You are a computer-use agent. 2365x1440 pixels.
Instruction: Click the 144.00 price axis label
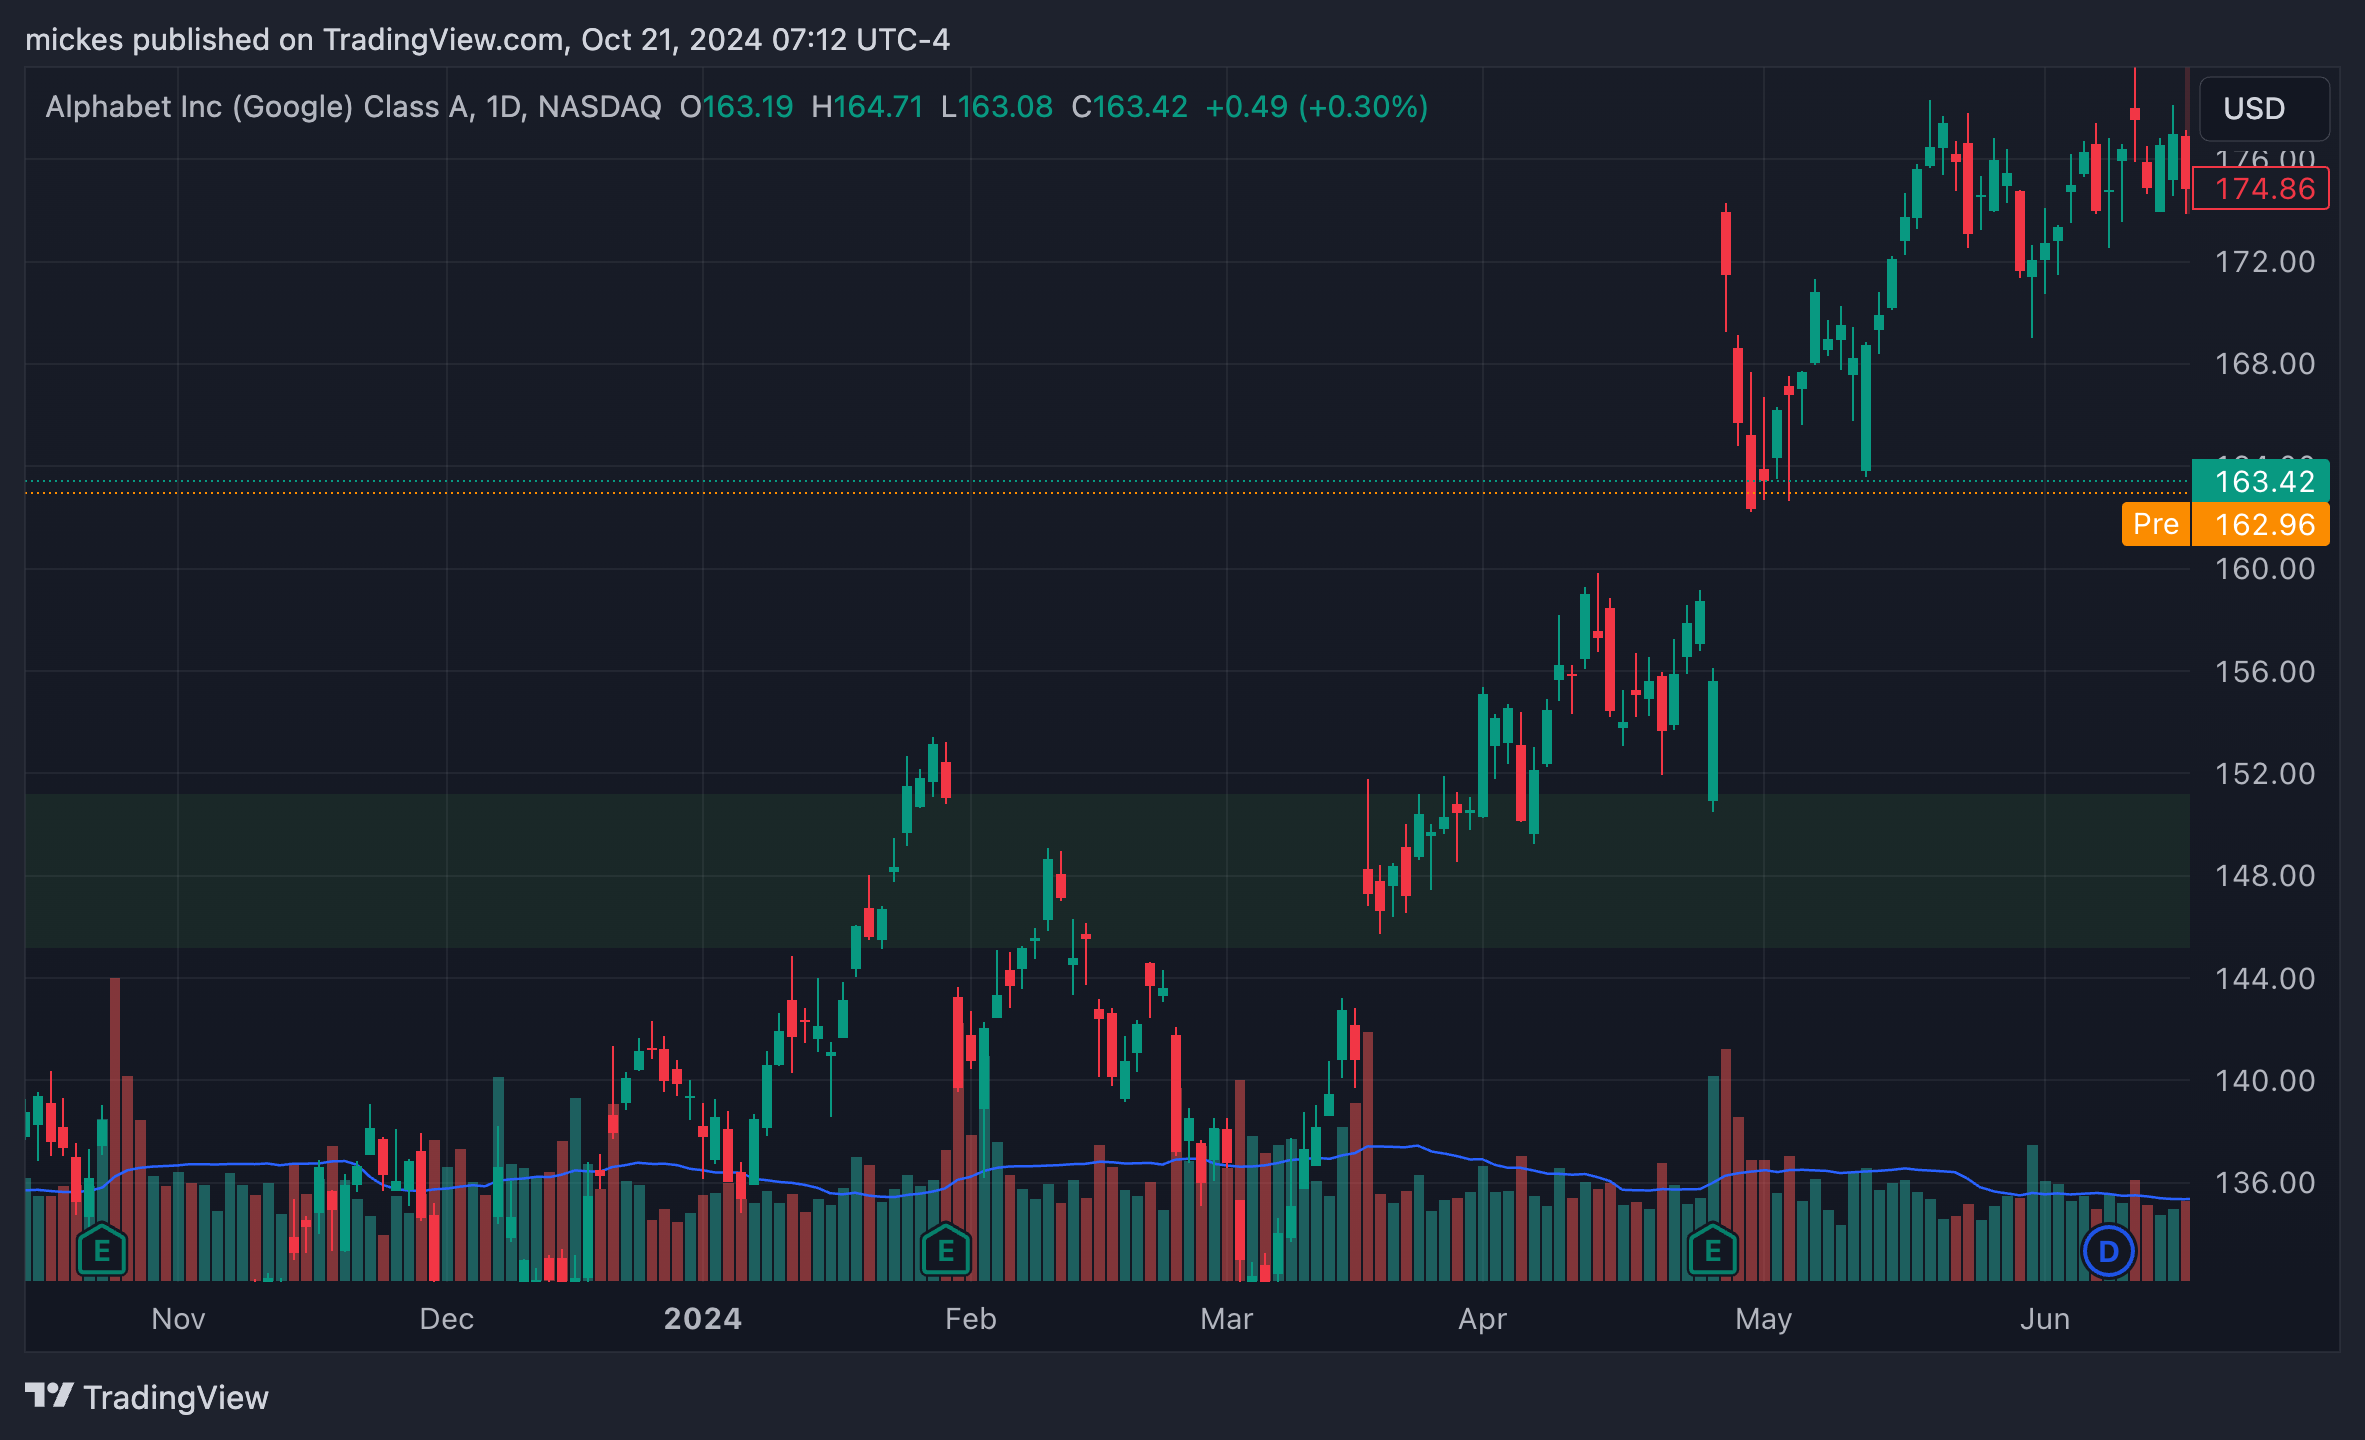(x=2265, y=978)
